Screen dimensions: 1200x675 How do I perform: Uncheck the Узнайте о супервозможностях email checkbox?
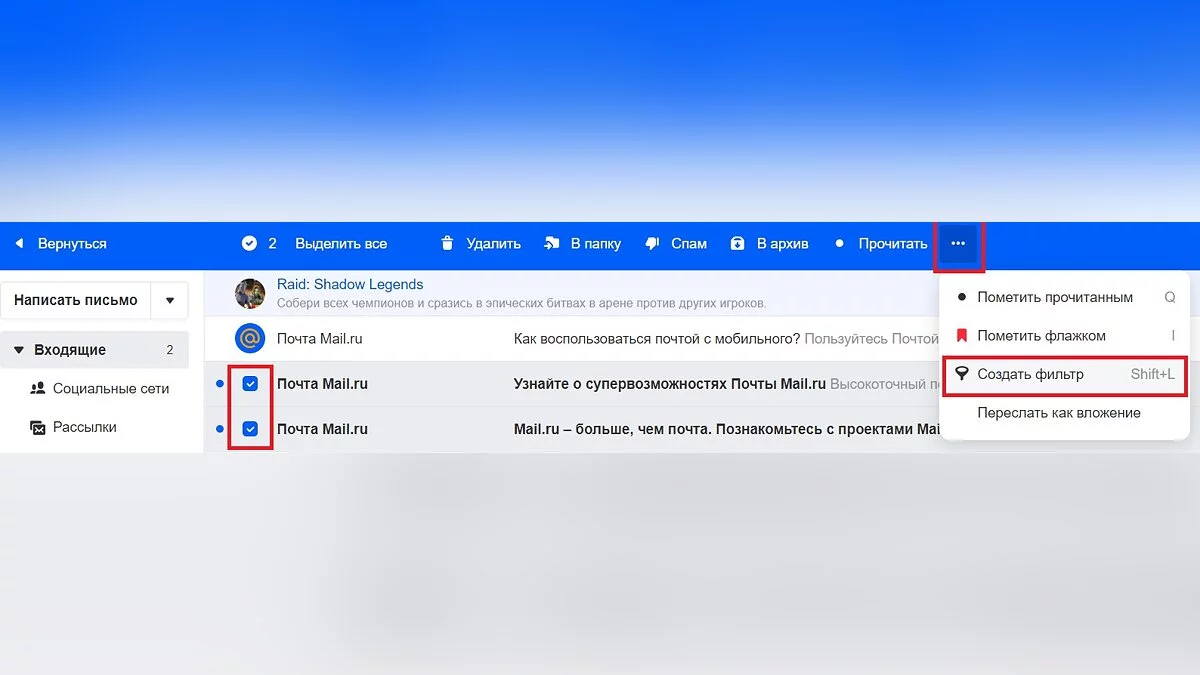coord(250,384)
